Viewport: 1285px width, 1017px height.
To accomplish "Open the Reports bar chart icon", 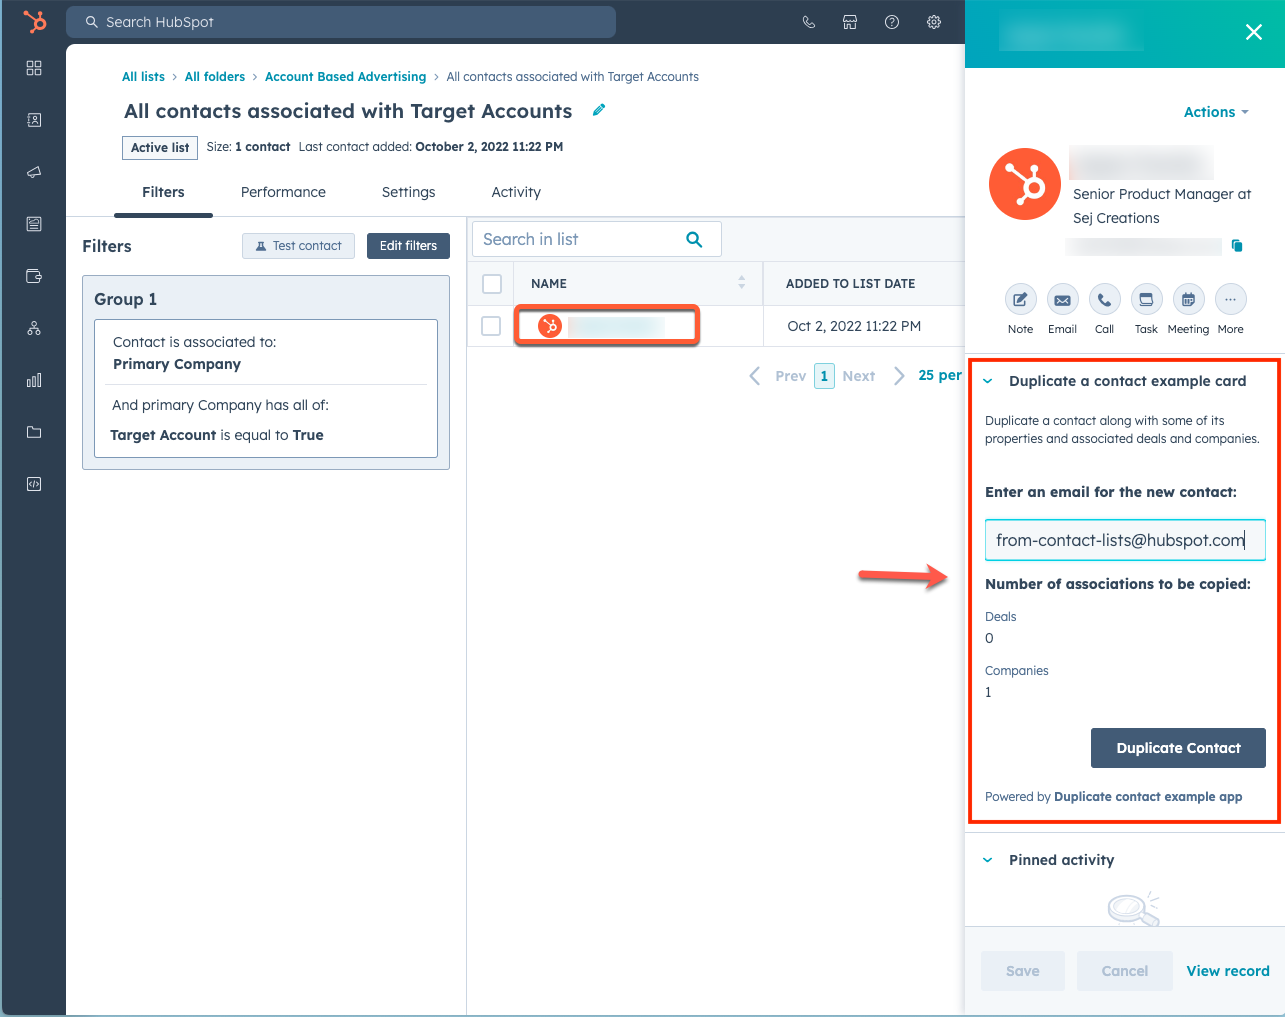I will tap(34, 380).
